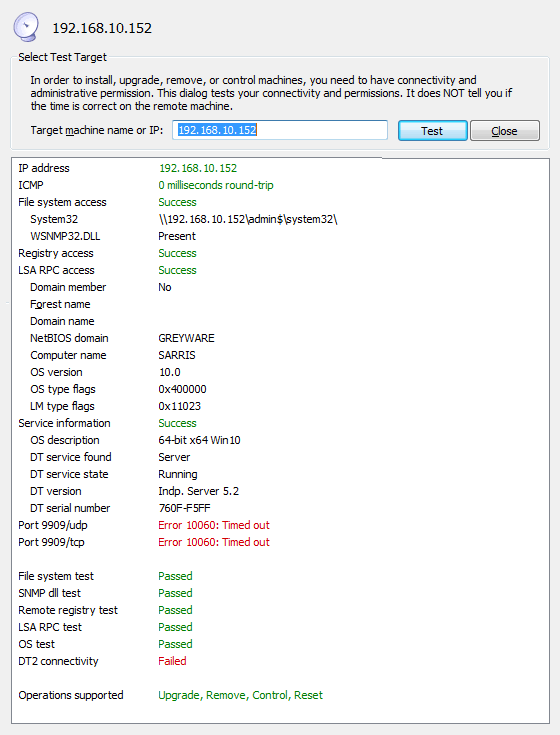
Task: Click the 'Present' value for WSNMP32.DLL
Action: (177, 236)
